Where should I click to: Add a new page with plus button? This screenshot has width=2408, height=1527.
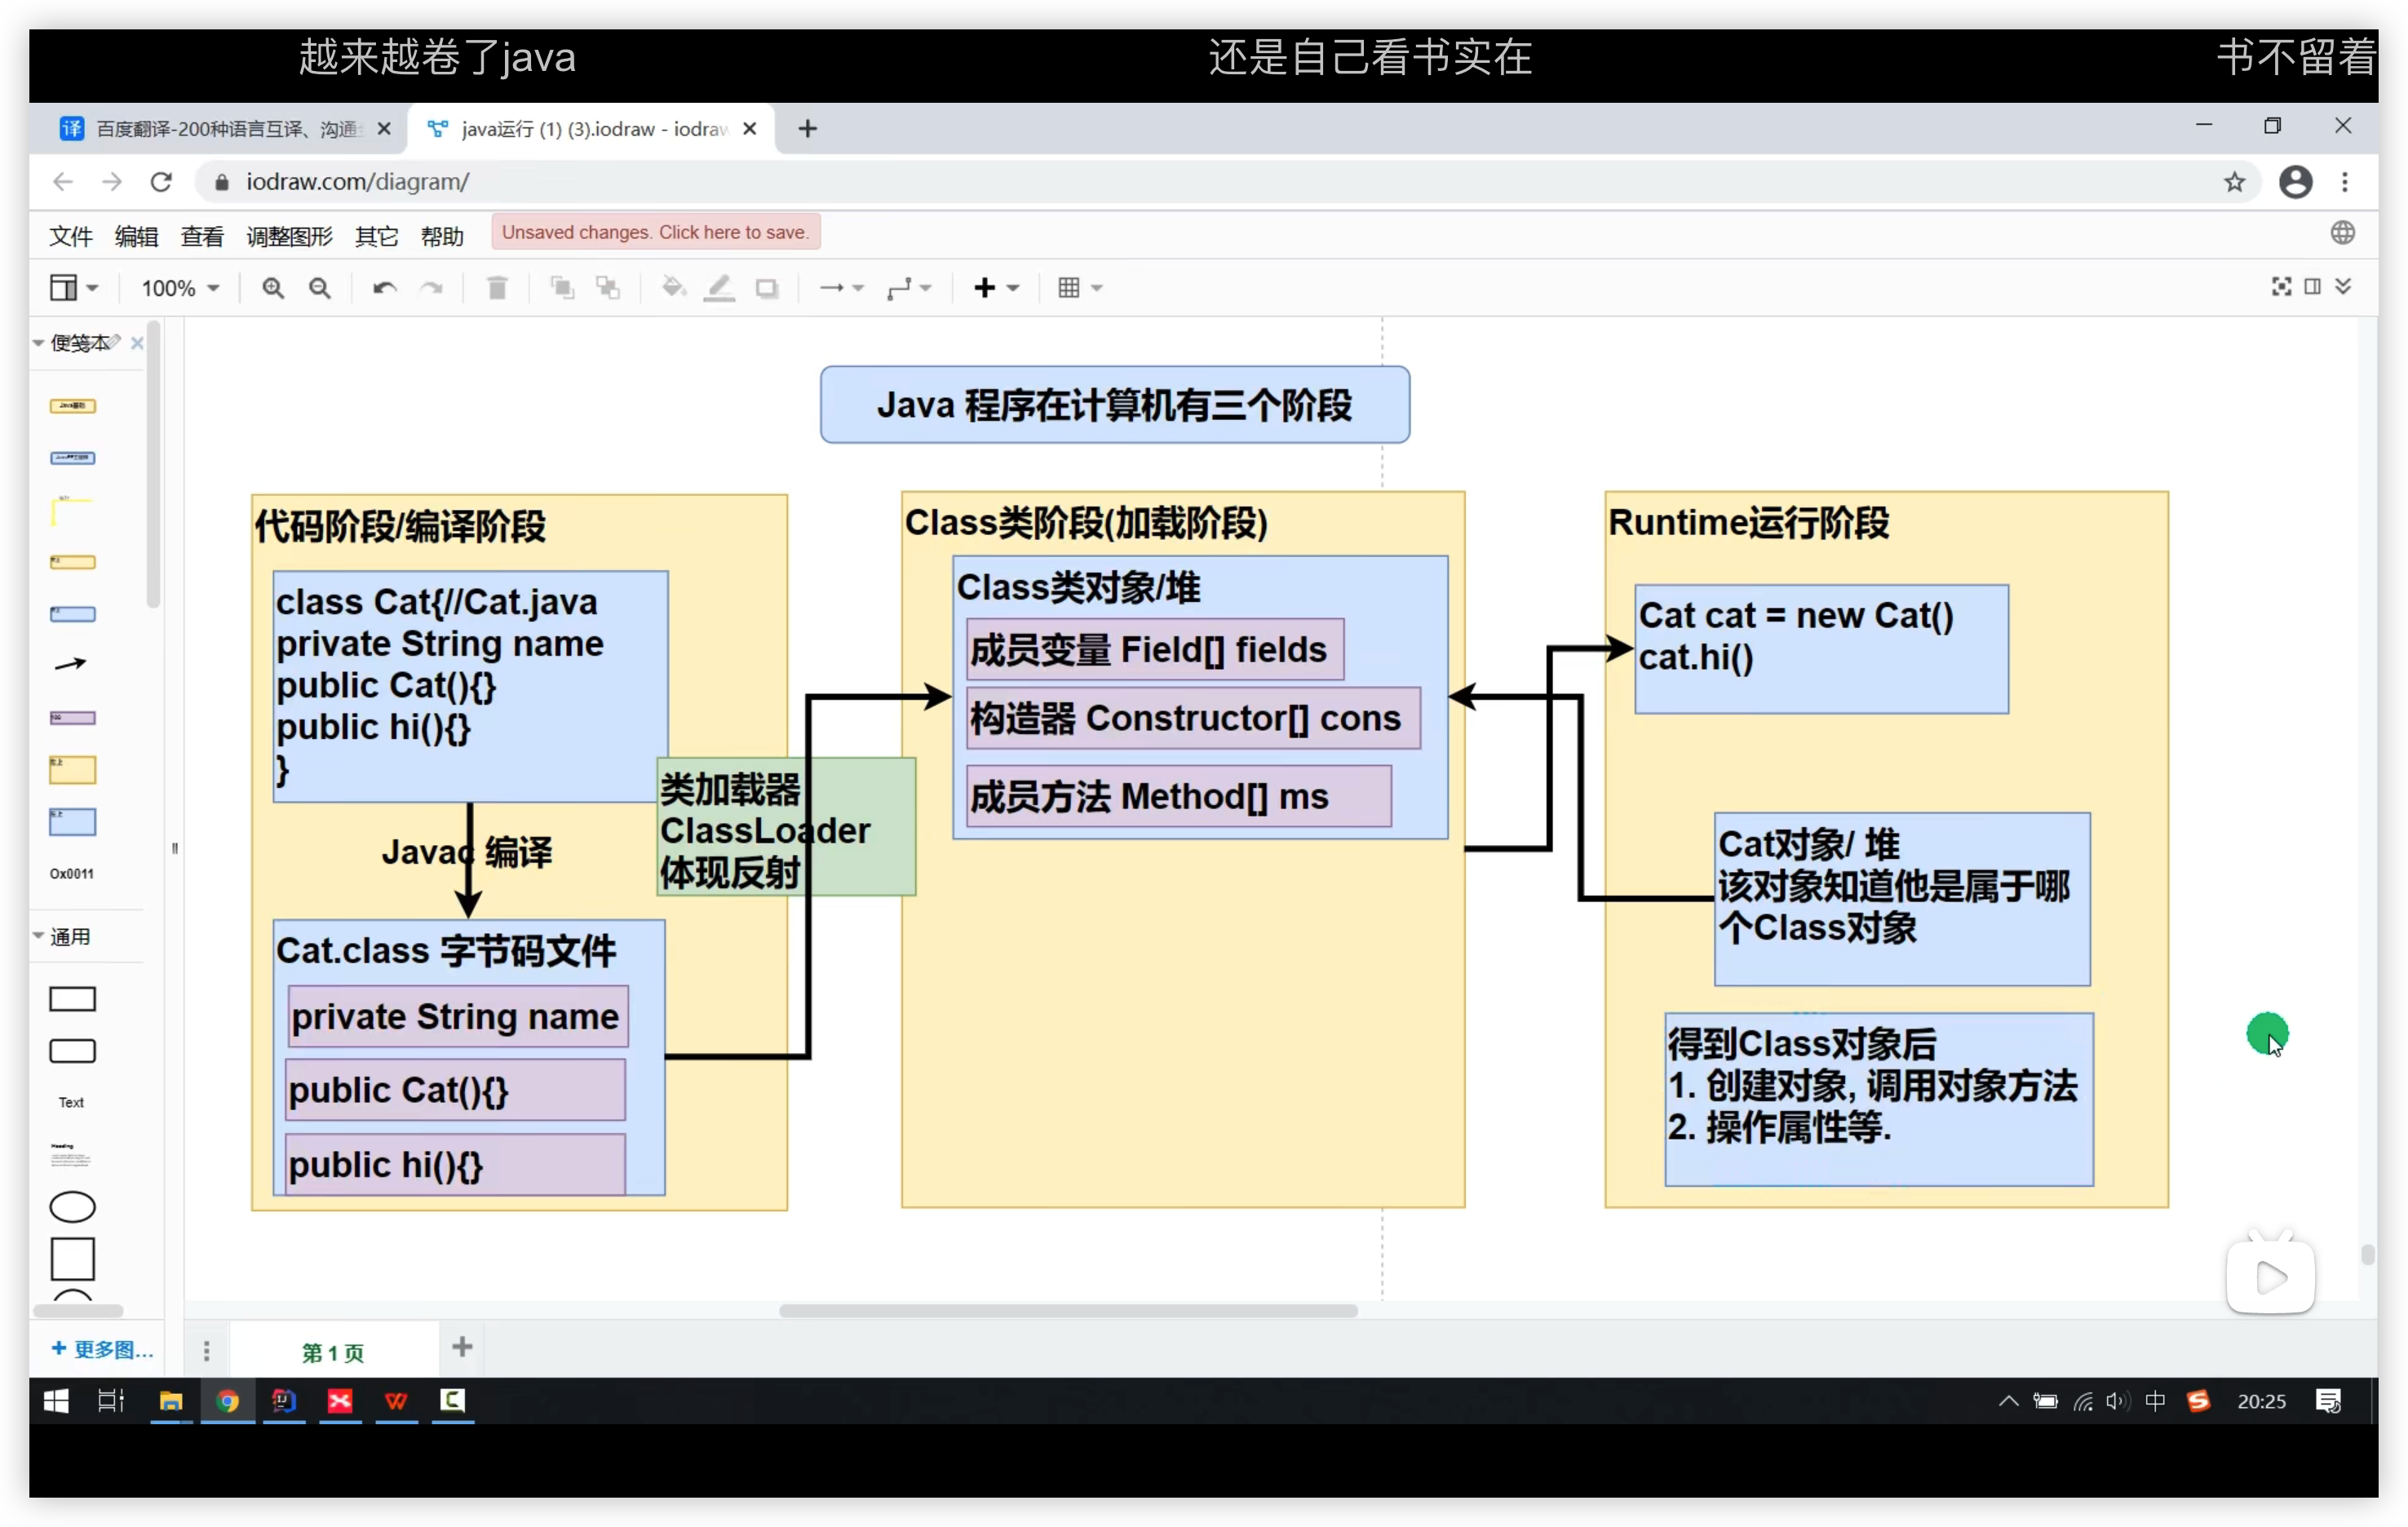click(x=462, y=1347)
